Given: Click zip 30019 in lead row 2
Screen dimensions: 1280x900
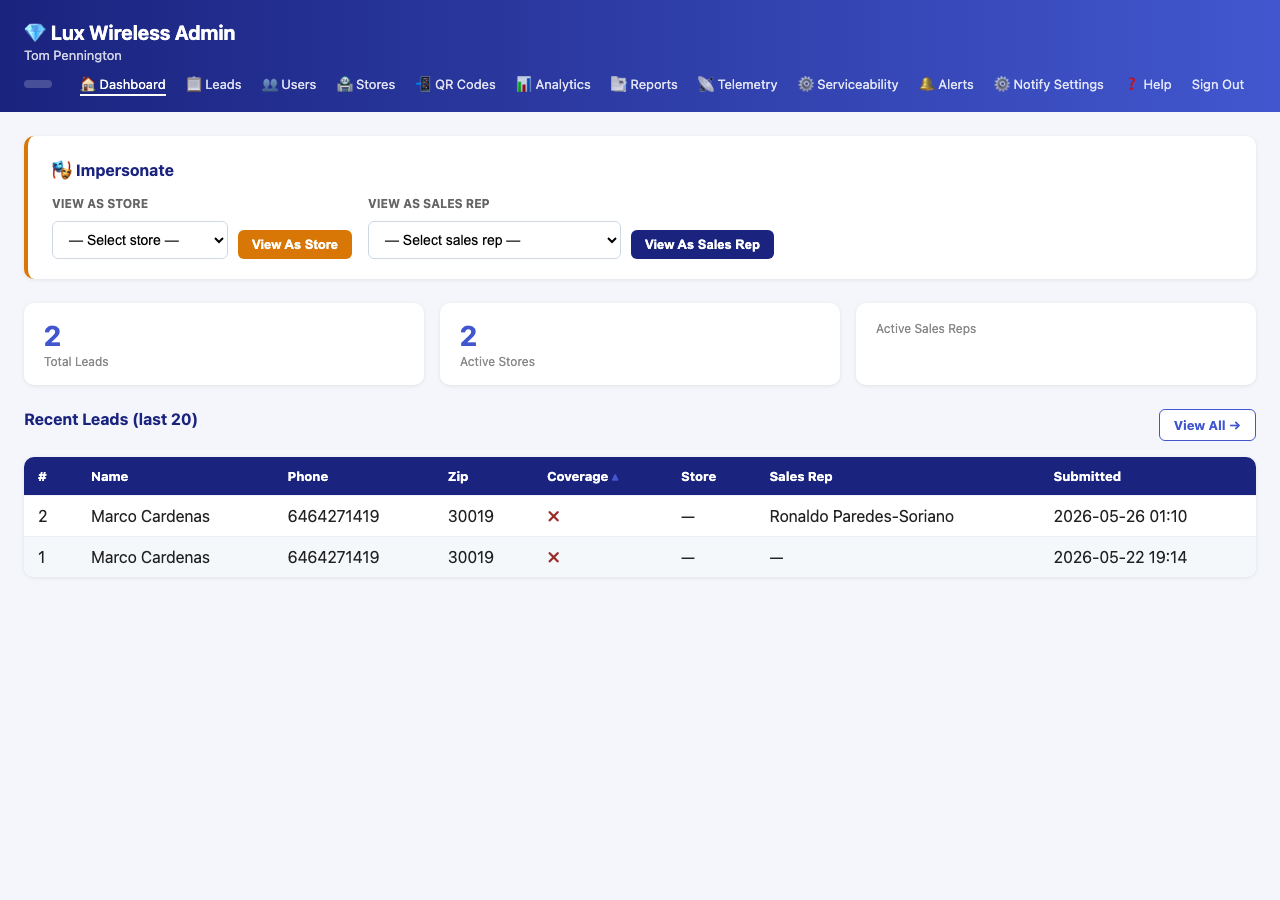Looking at the screenshot, I should pyautogui.click(x=471, y=517).
